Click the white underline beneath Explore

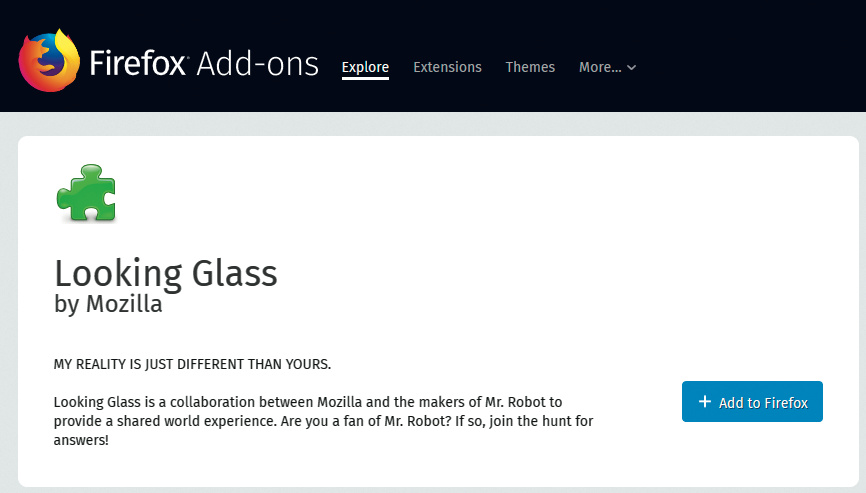point(365,80)
